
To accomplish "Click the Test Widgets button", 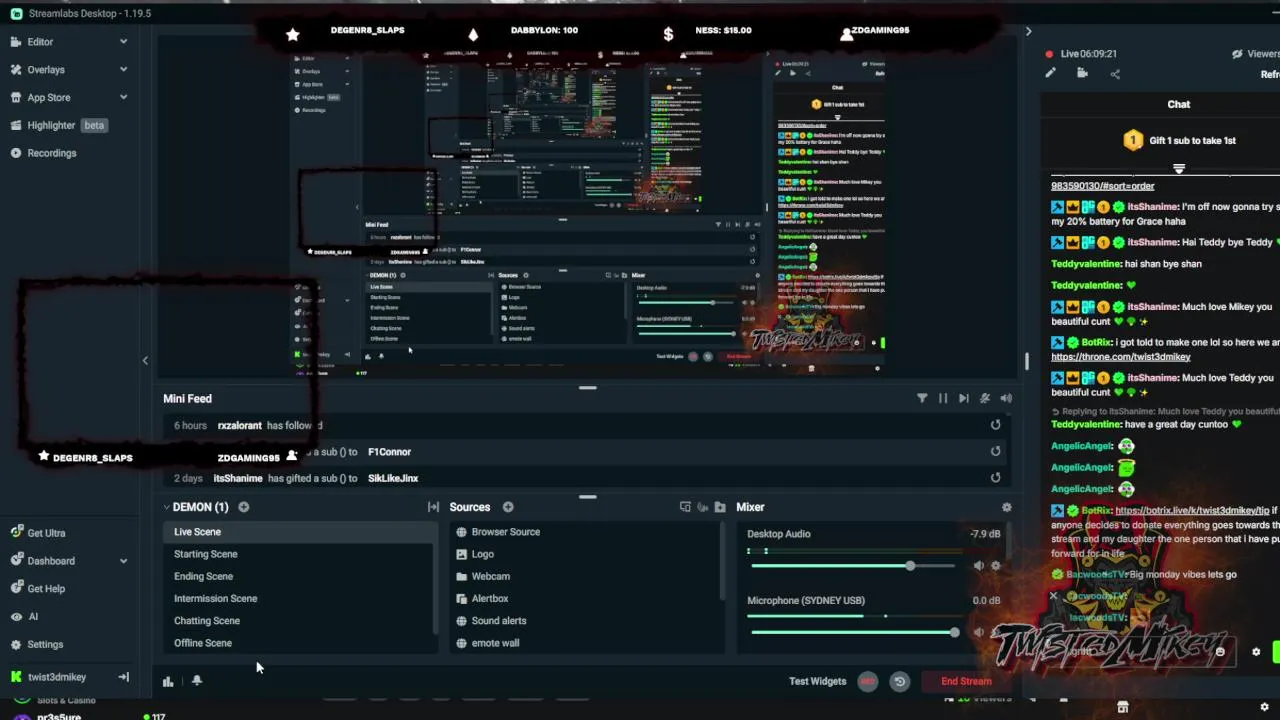I will click(817, 681).
